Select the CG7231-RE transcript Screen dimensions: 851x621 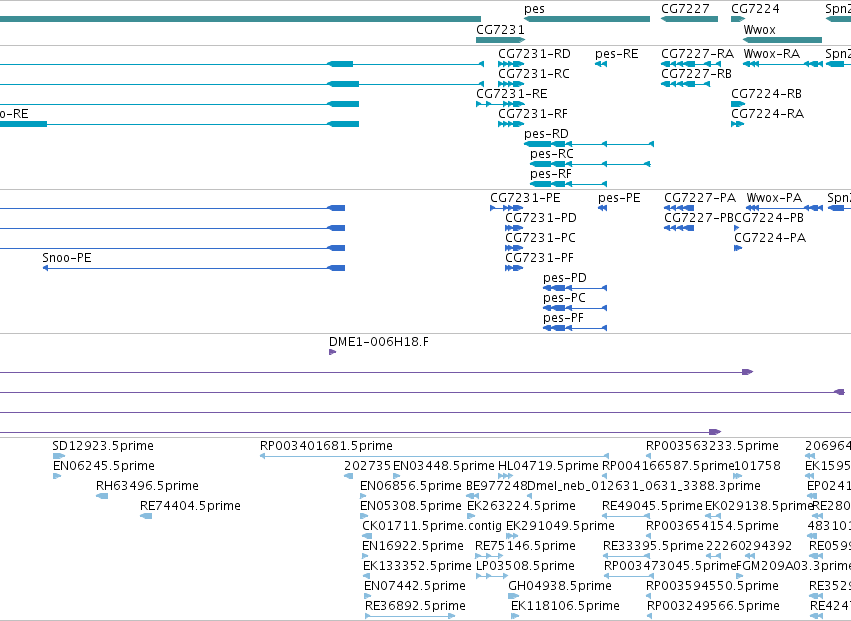(500, 104)
